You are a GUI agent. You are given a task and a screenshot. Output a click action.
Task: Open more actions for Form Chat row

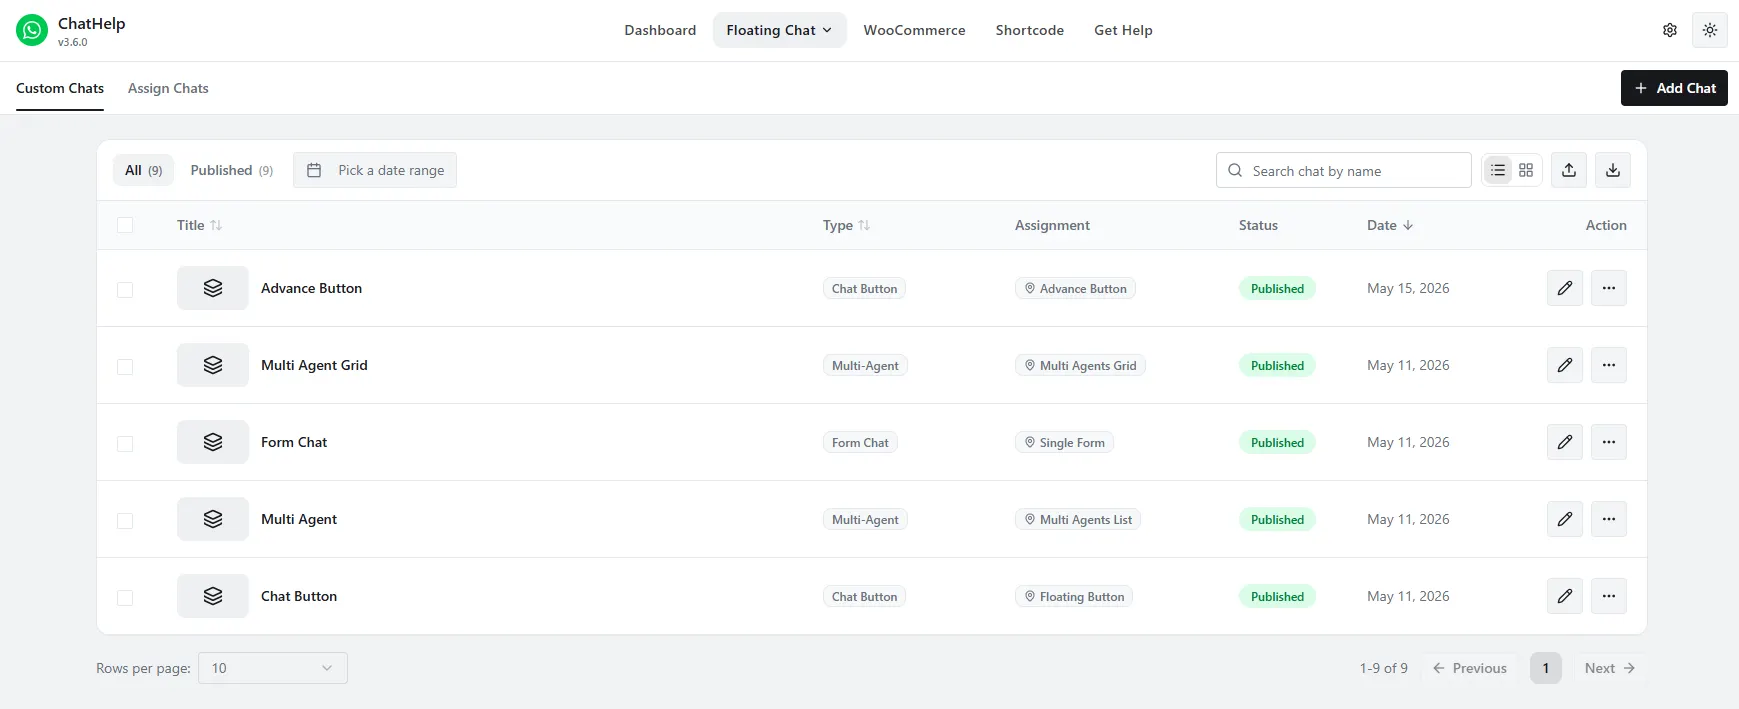1609,442
